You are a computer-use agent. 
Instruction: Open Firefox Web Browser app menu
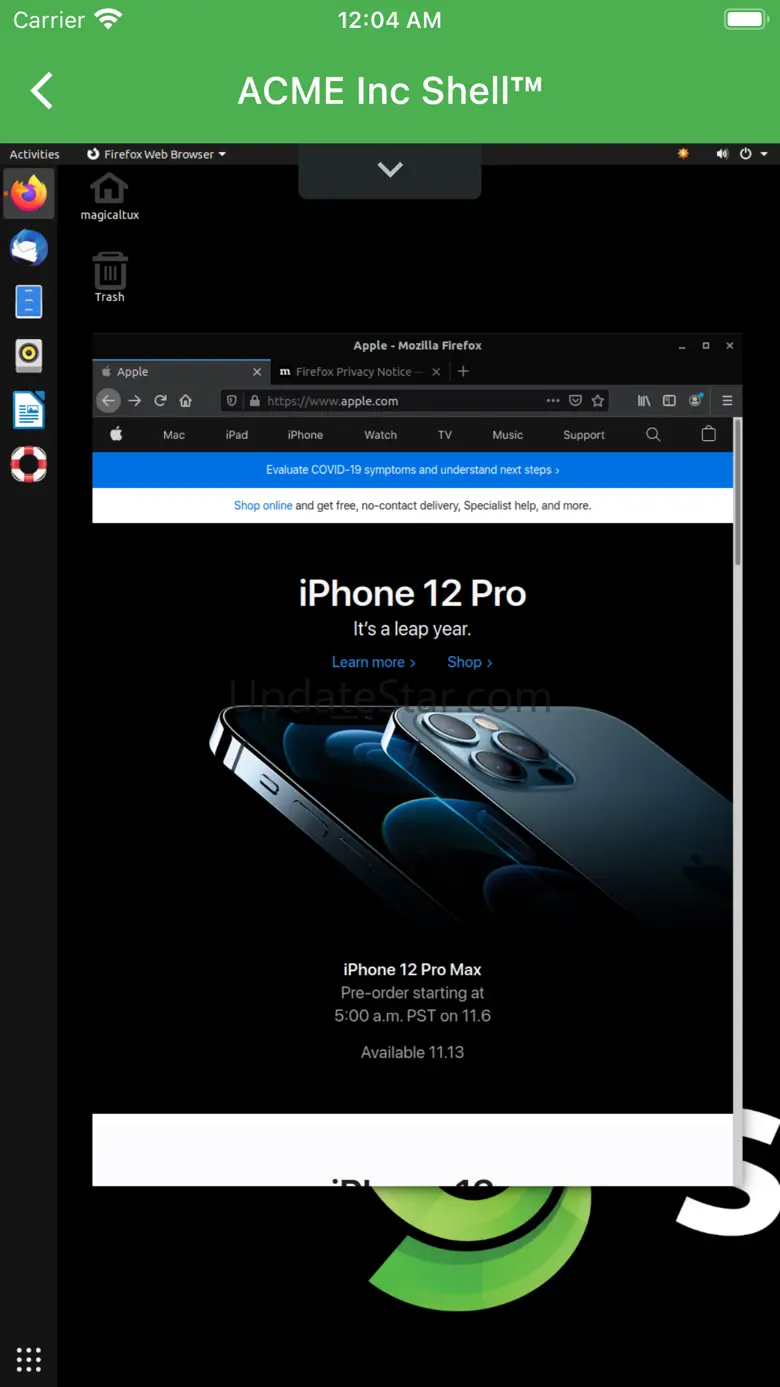pyautogui.click(x=156, y=154)
